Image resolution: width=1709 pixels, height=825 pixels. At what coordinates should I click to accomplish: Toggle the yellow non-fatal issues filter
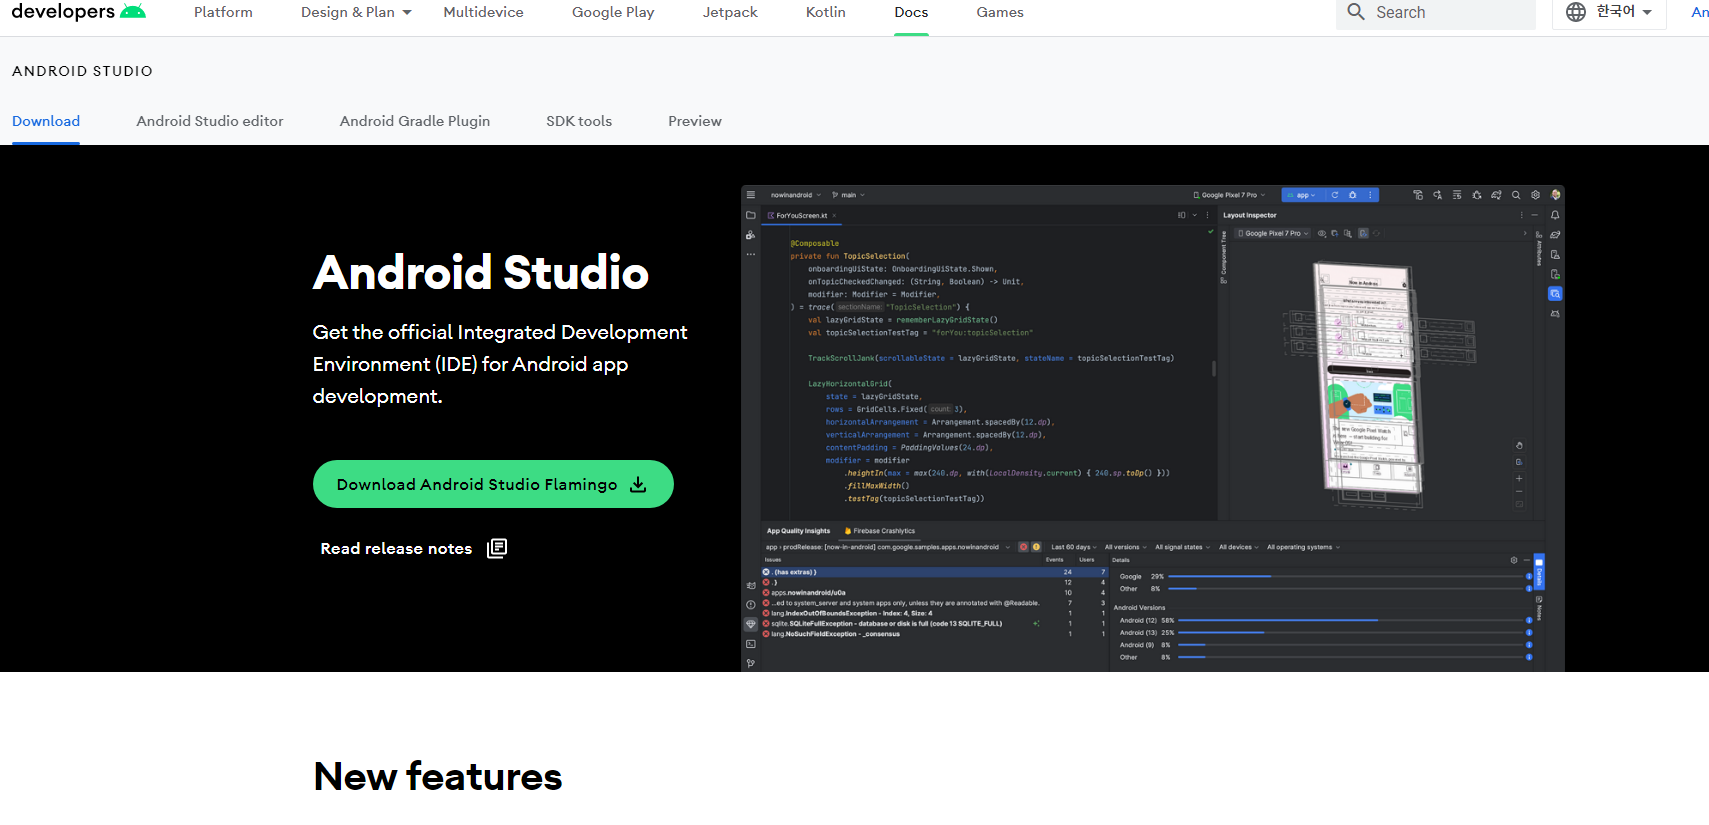tap(1036, 547)
